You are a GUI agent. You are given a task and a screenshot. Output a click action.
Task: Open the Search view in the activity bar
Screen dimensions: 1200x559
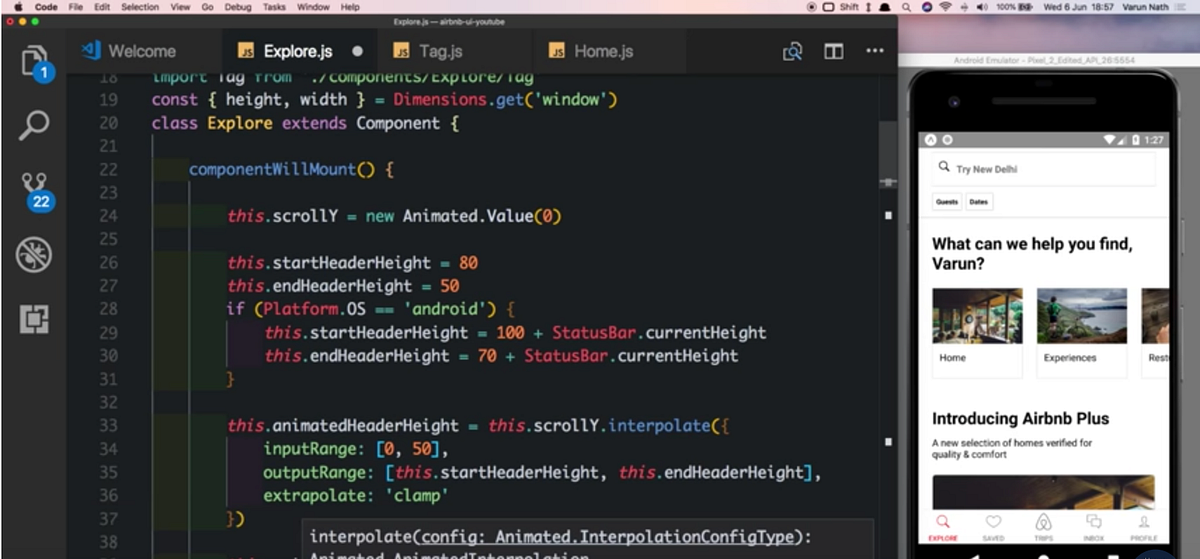tap(35, 125)
